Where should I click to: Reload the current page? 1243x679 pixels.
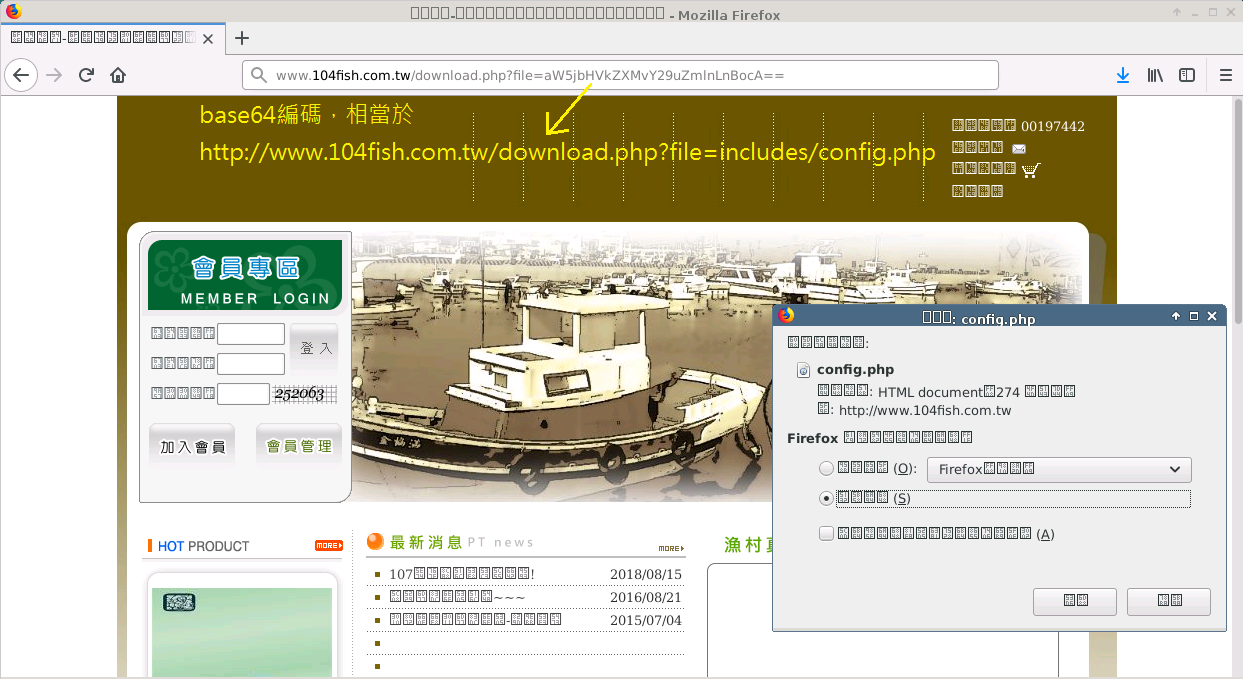click(x=86, y=75)
